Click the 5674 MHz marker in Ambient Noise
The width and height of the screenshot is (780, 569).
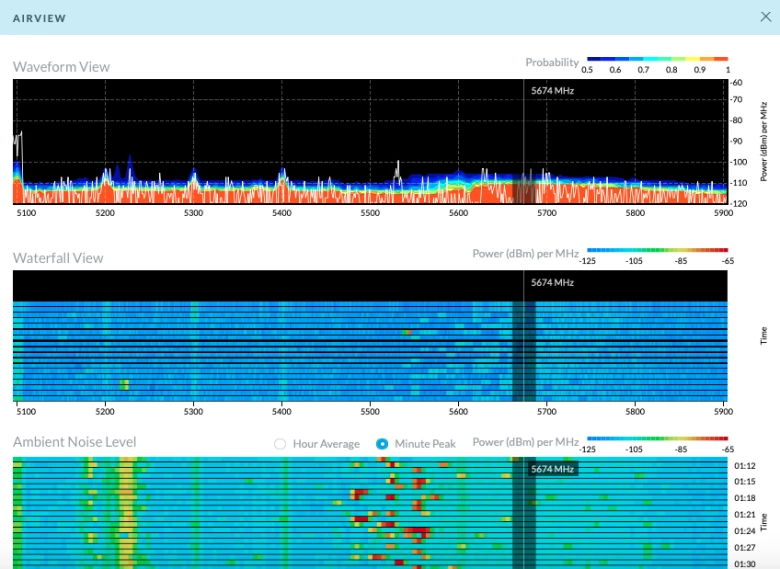point(552,469)
